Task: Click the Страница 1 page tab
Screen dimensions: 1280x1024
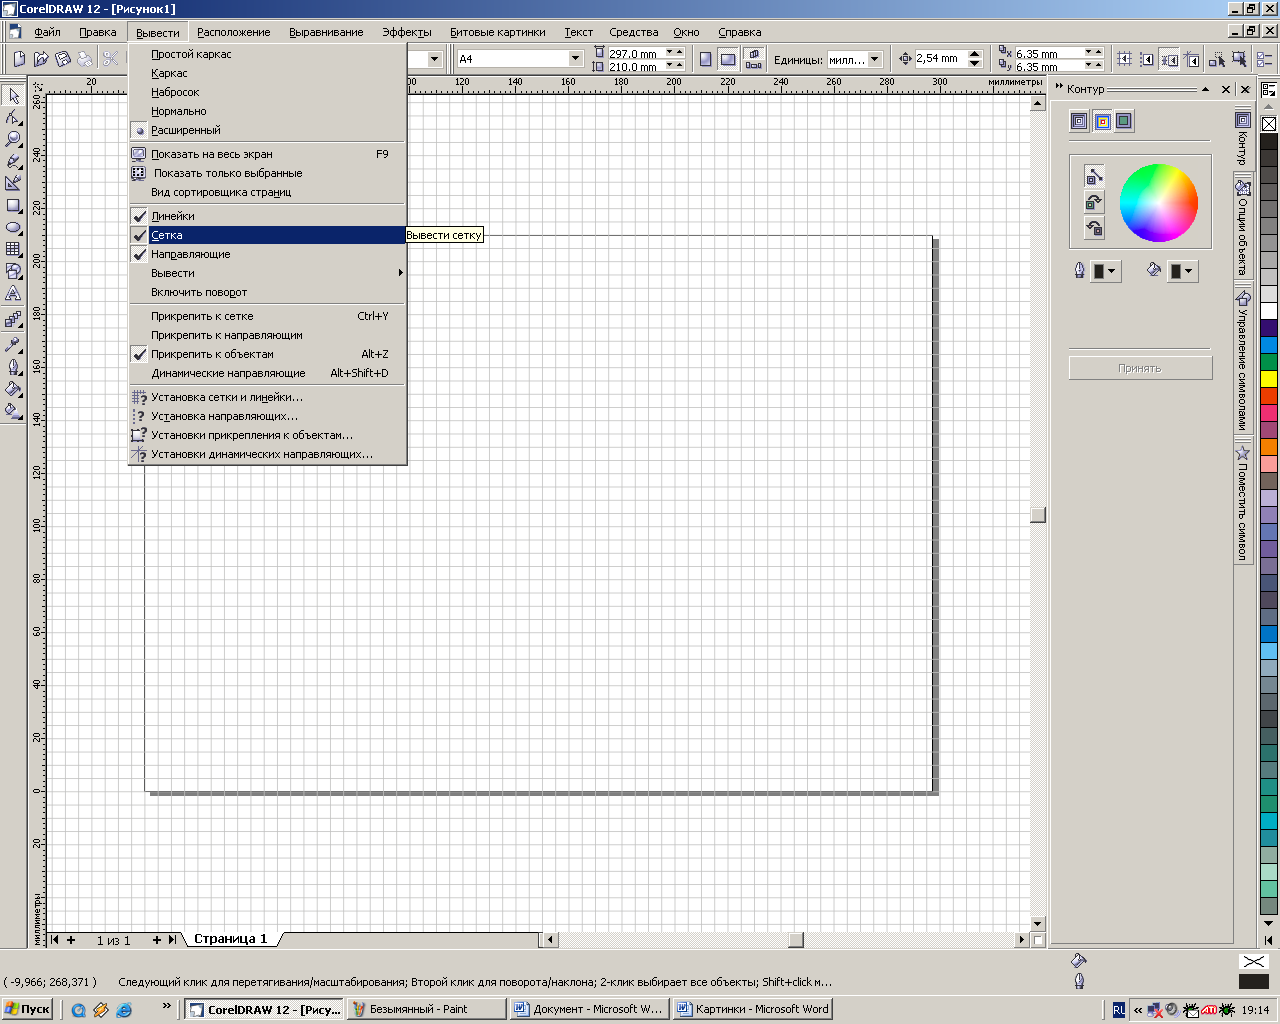Action: pos(231,939)
